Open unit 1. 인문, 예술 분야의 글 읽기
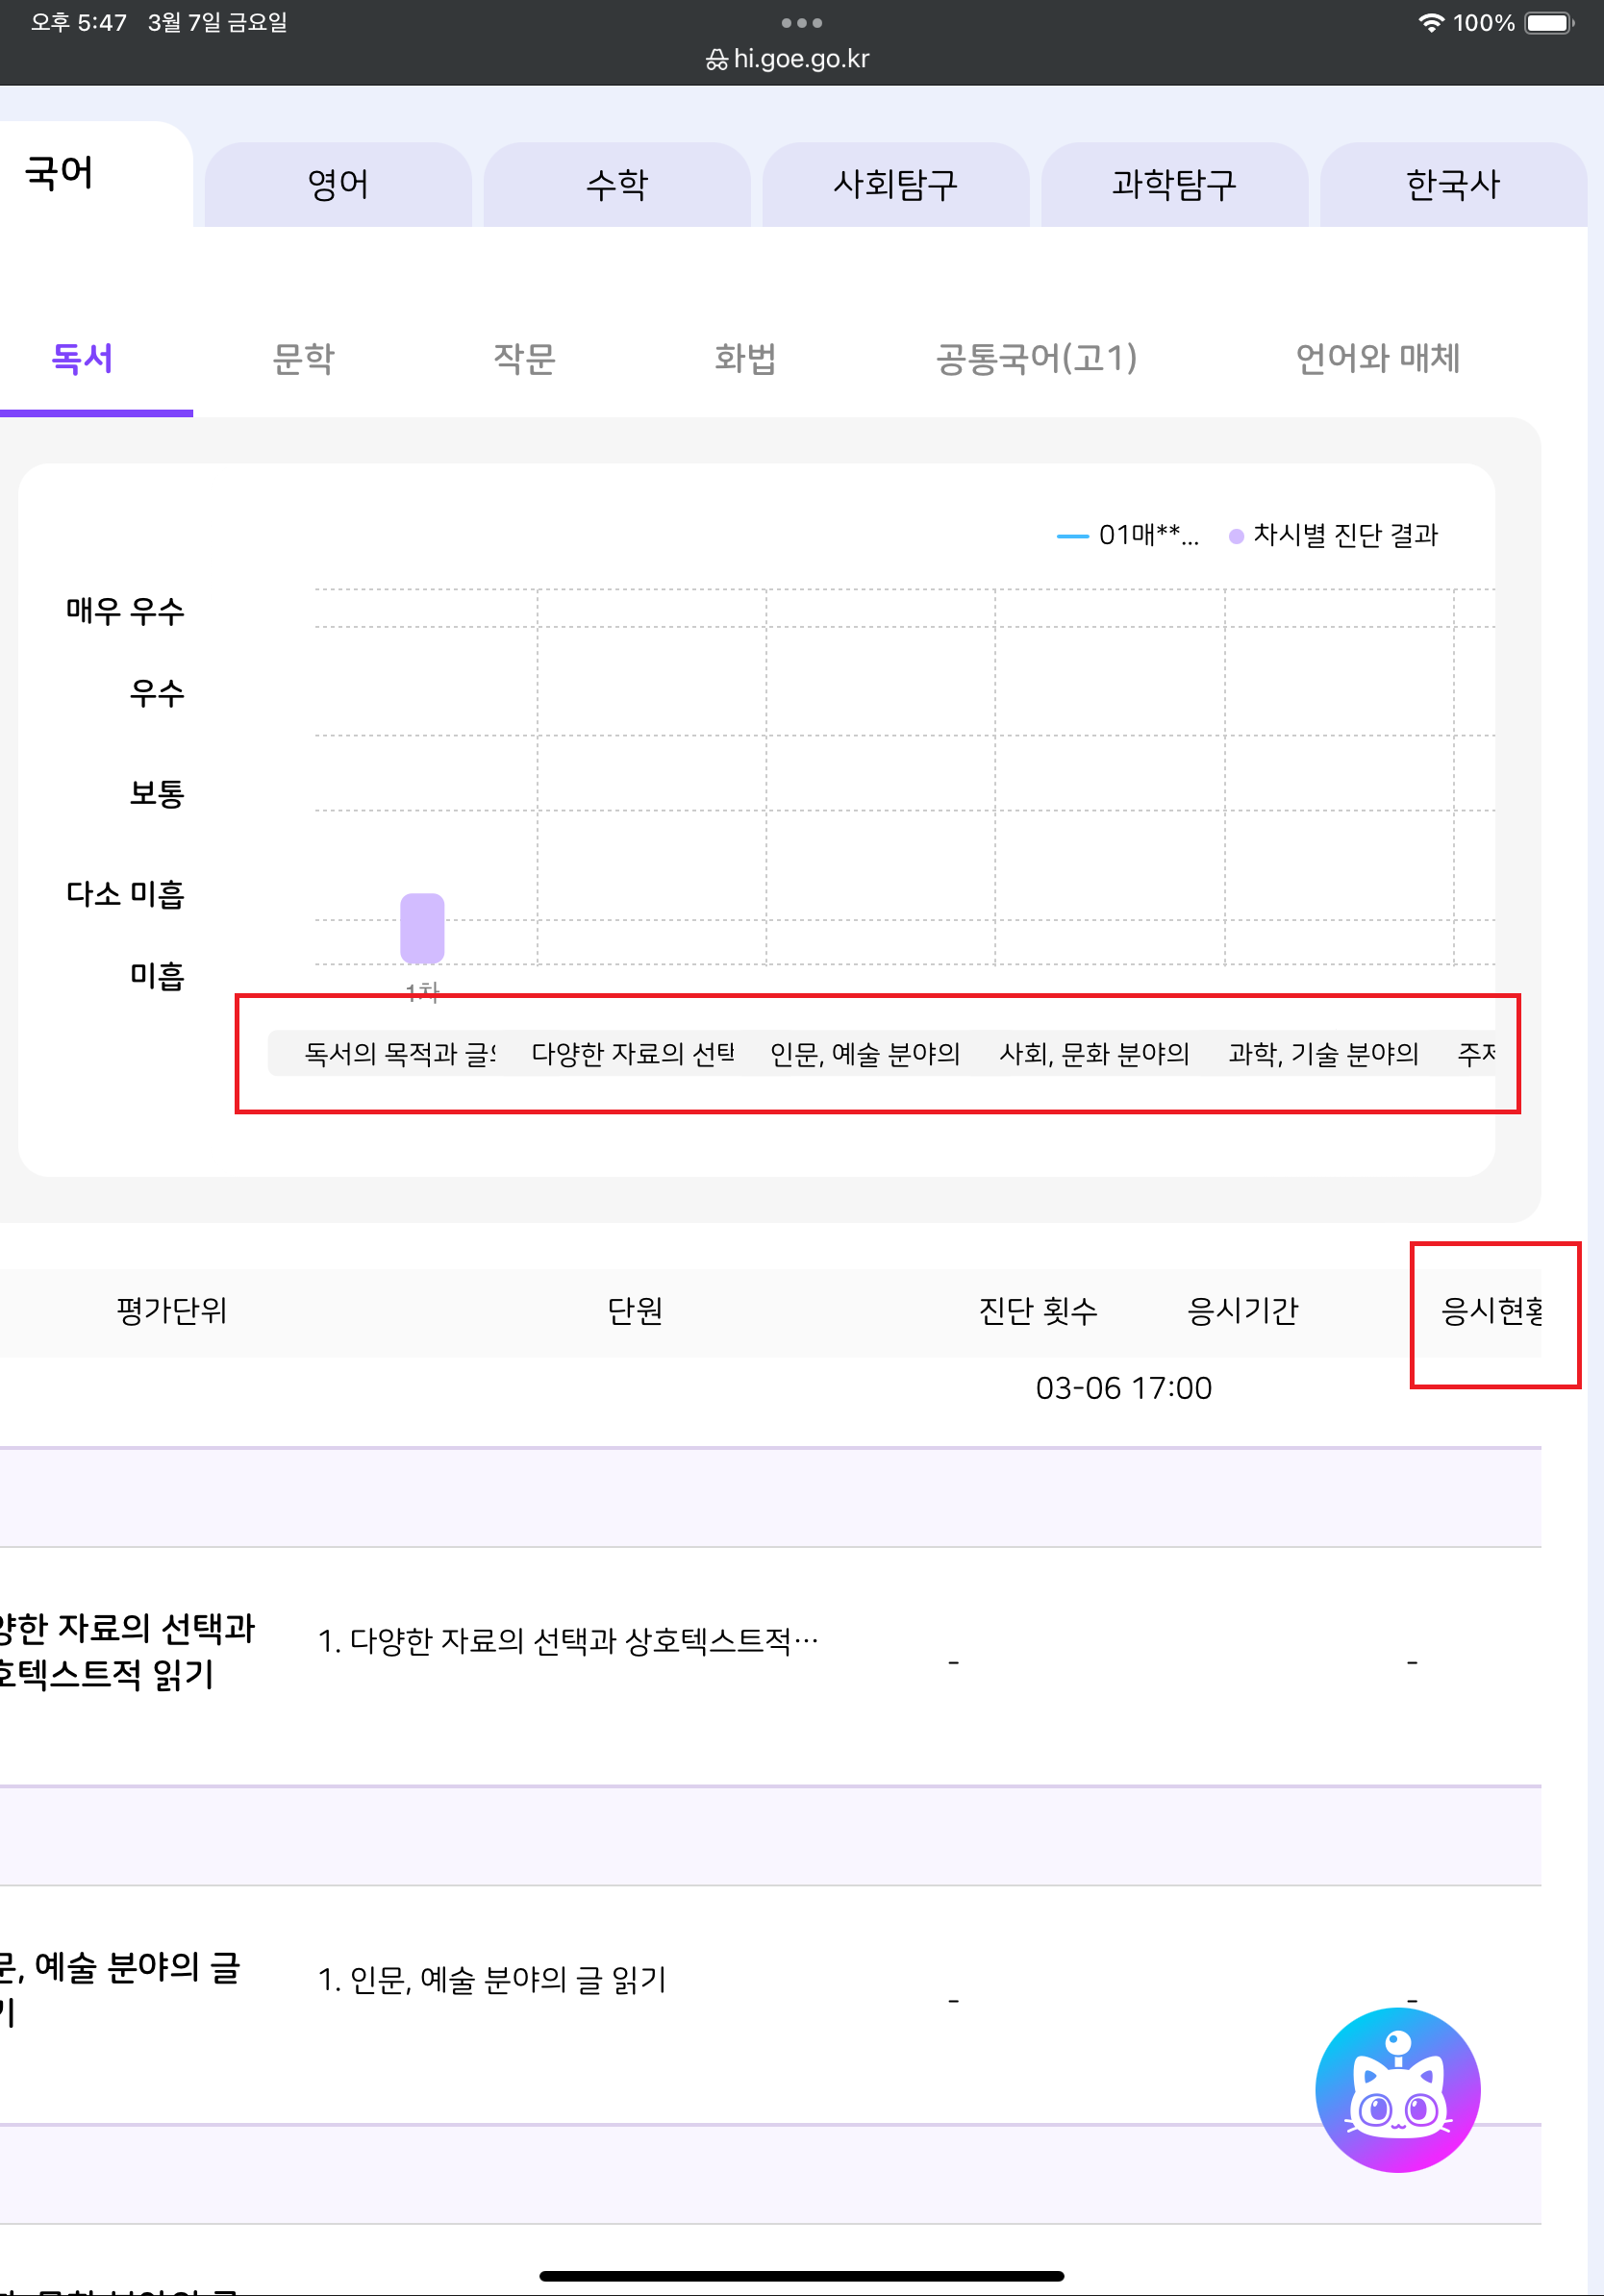The image size is (1604, 2296). pos(491,1979)
